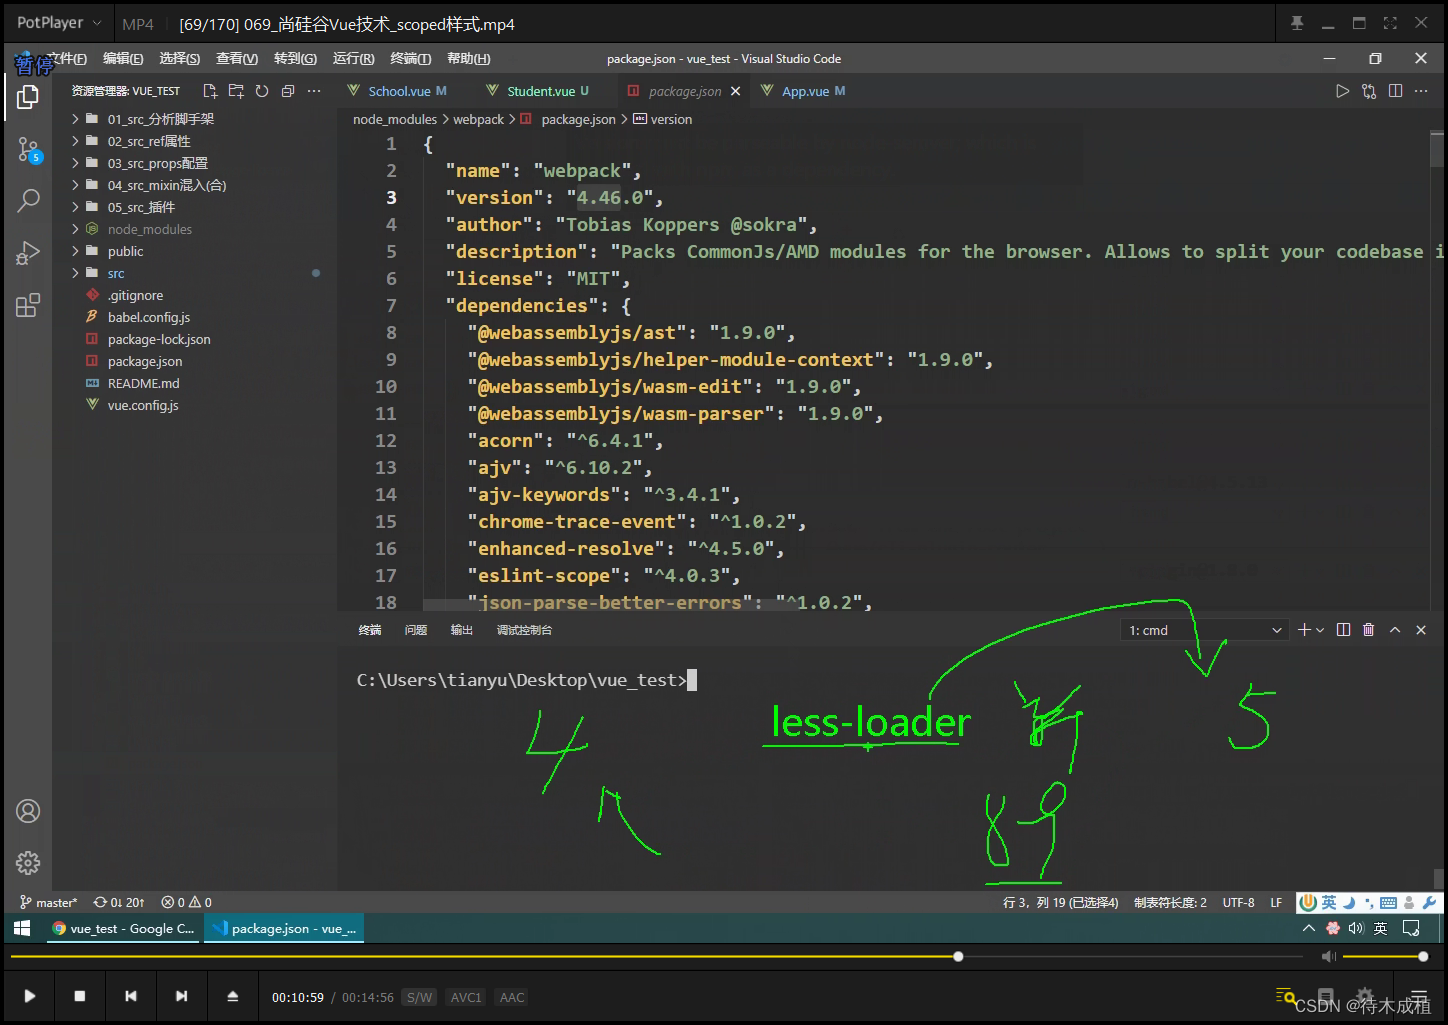Open the '1: cmd' terminal selector dropdown
Viewport: 1448px width, 1025px height.
(x=1204, y=630)
